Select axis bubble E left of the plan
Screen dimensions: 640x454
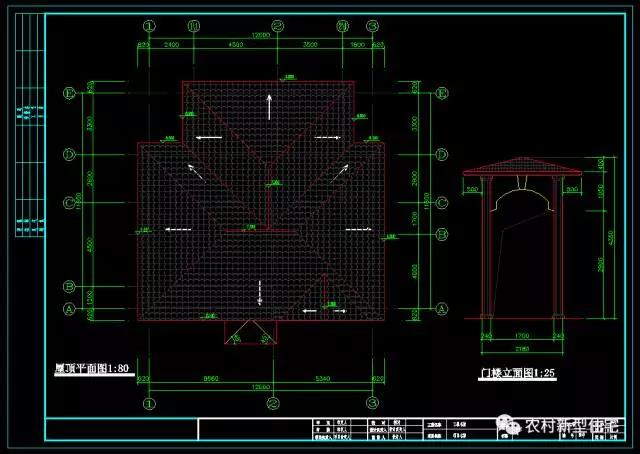click(x=69, y=94)
